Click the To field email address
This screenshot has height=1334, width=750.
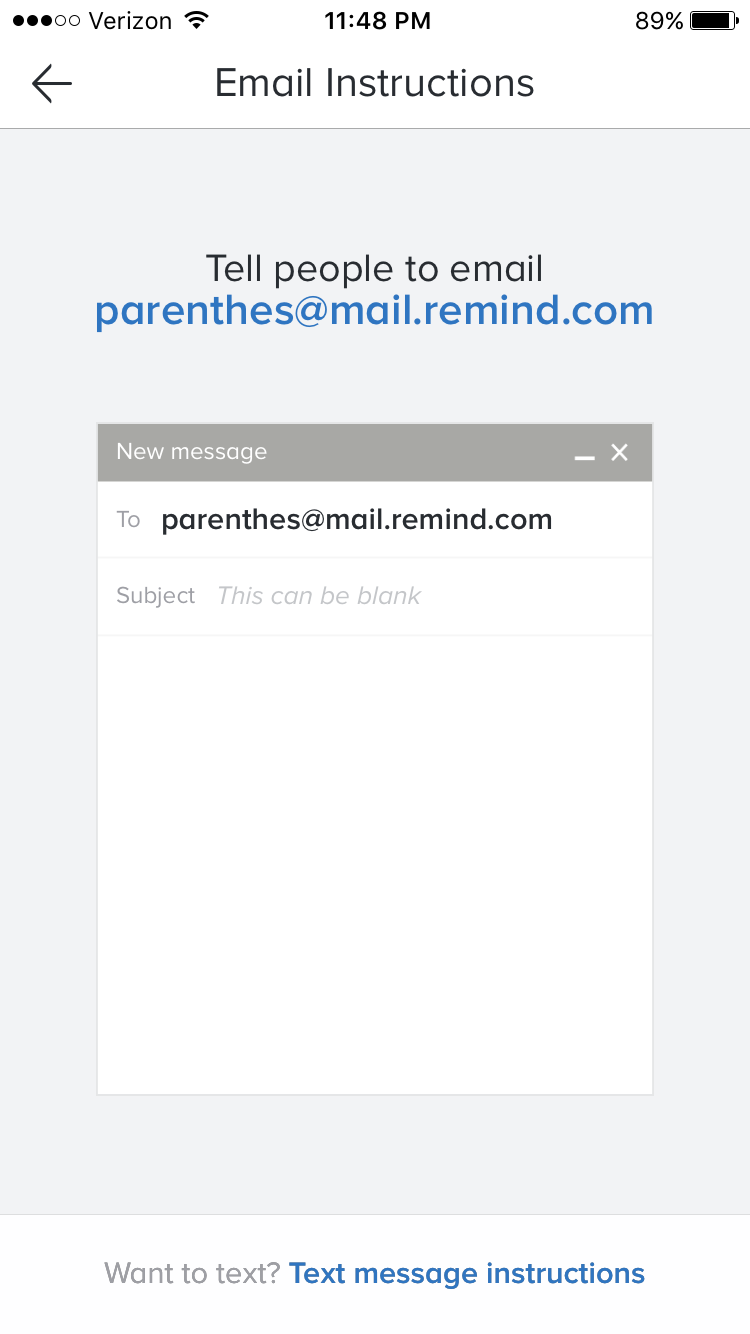pyautogui.click(x=357, y=520)
